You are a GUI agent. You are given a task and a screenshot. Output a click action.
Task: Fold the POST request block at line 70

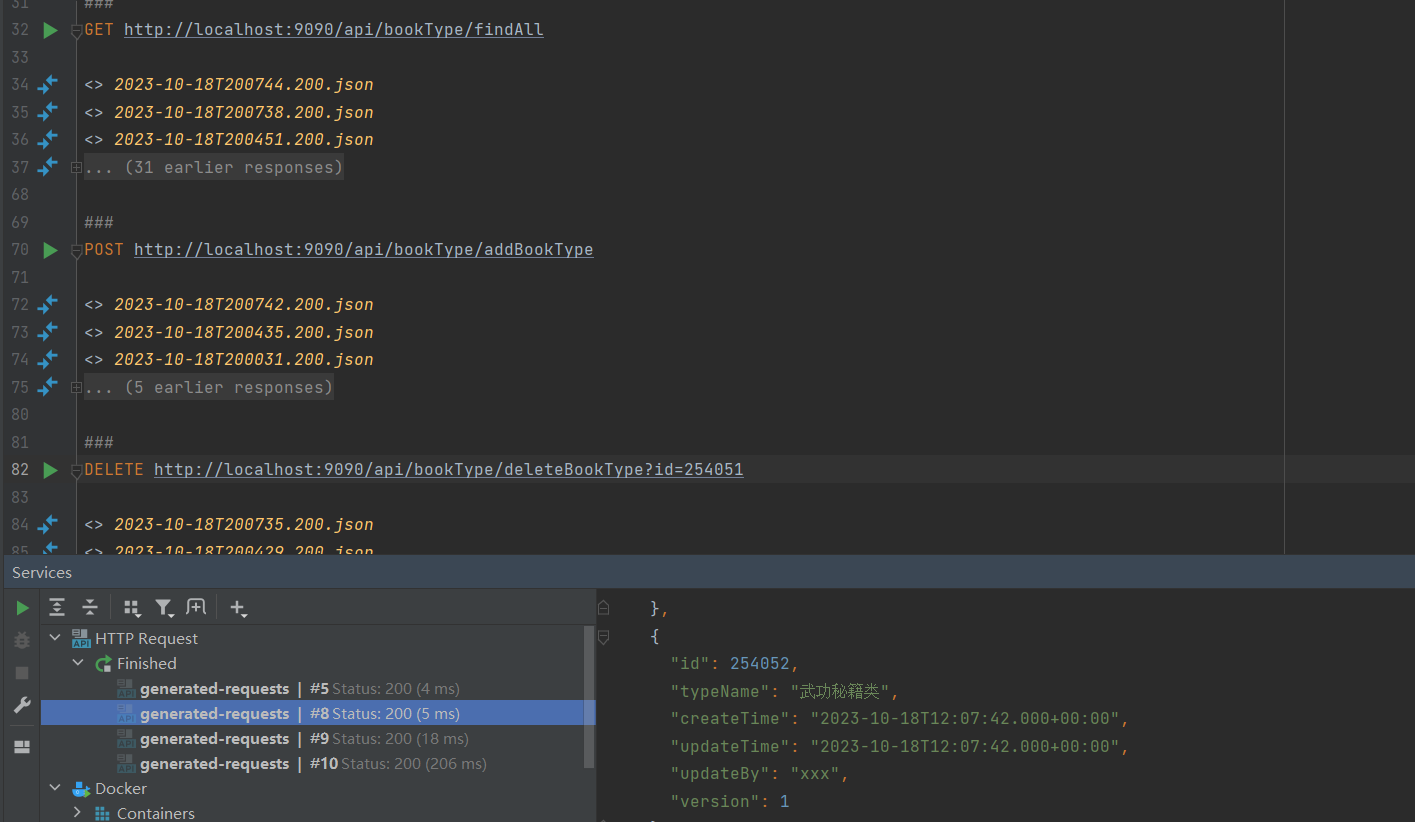coord(77,251)
